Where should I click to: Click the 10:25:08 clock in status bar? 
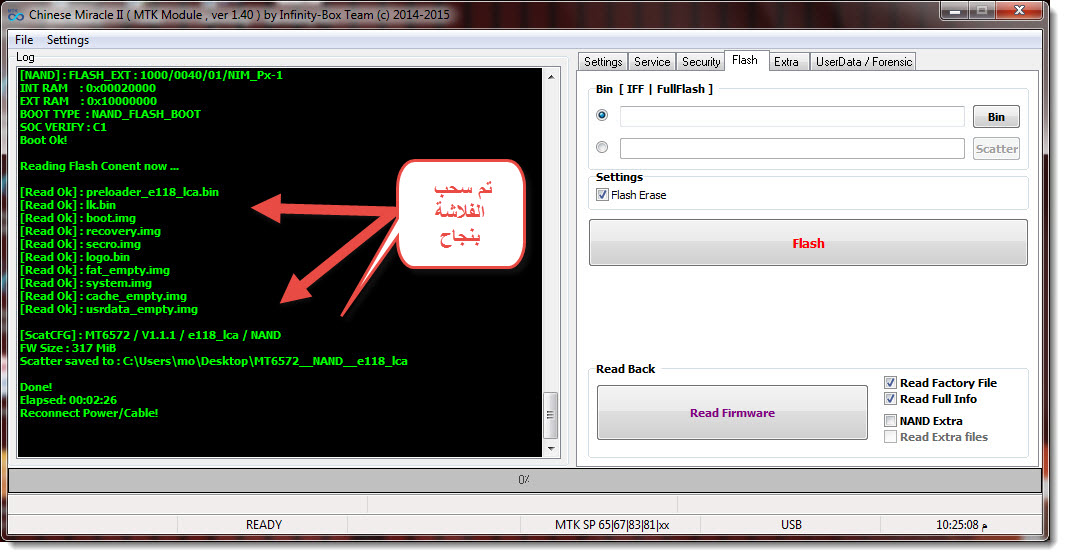coord(961,524)
